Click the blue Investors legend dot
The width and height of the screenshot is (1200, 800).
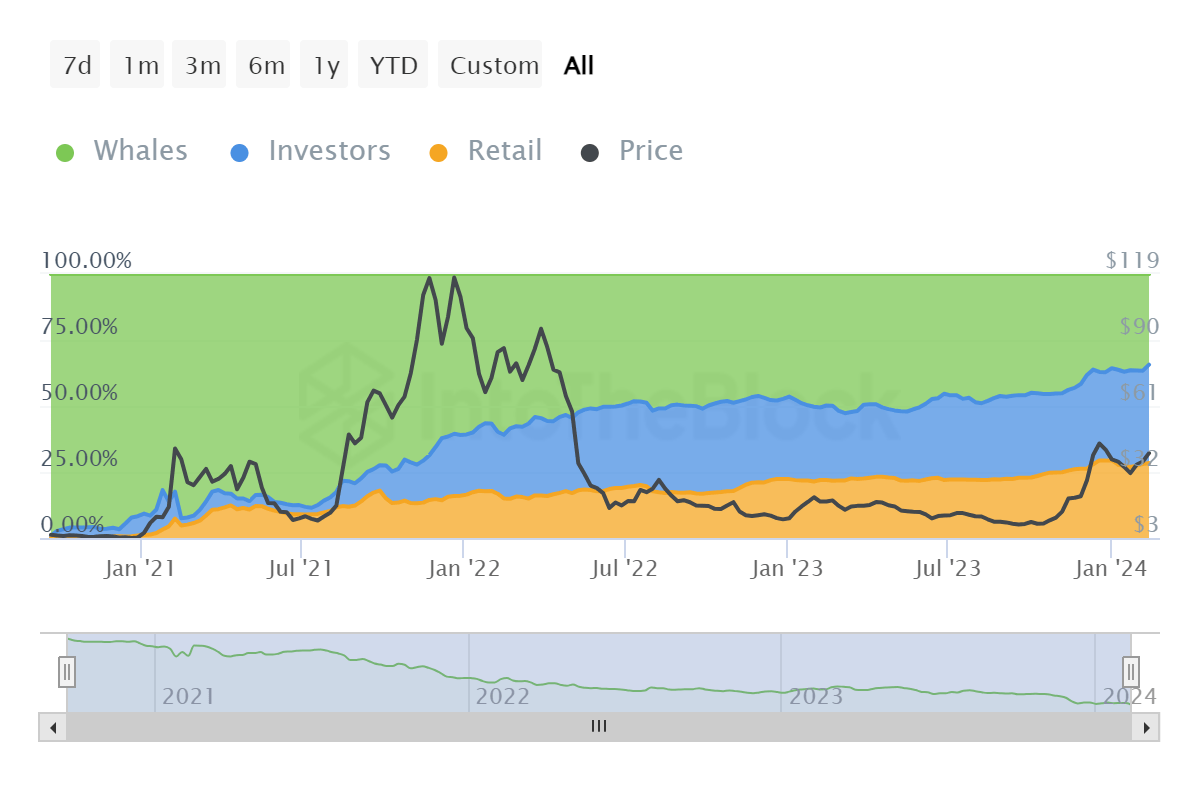click(240, 150)
